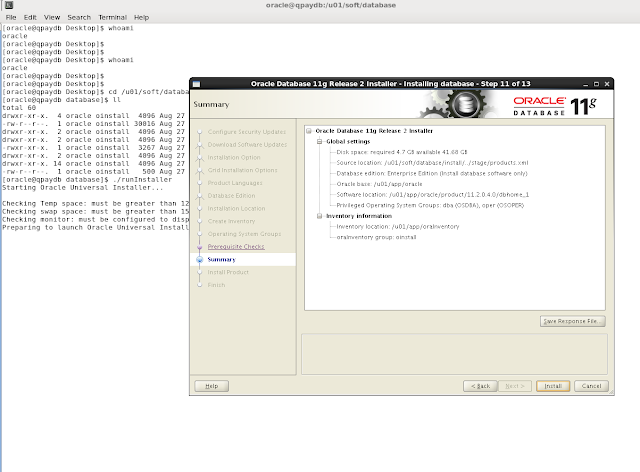Click Save Response File button
This screenshot has width=640, height=472.
click(x=573, y=321)
